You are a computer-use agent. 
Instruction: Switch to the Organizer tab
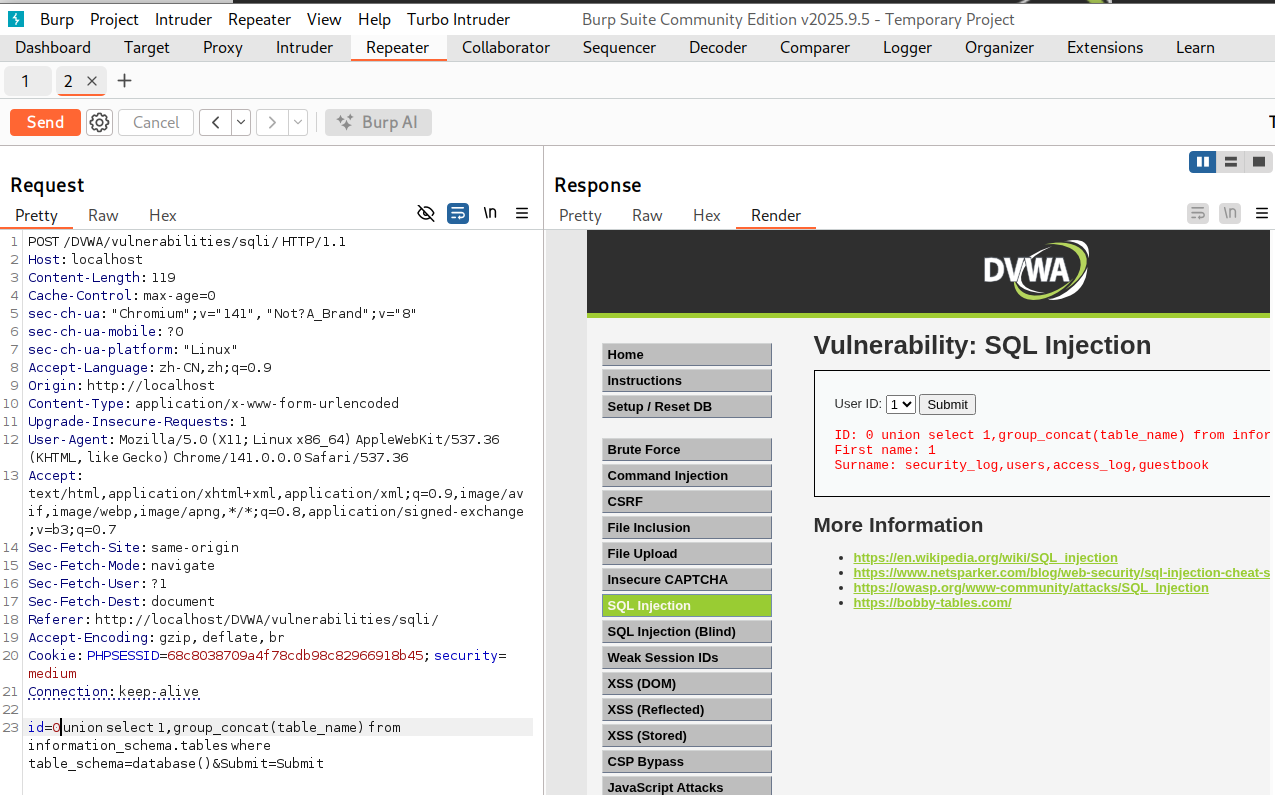(1000, 47)
